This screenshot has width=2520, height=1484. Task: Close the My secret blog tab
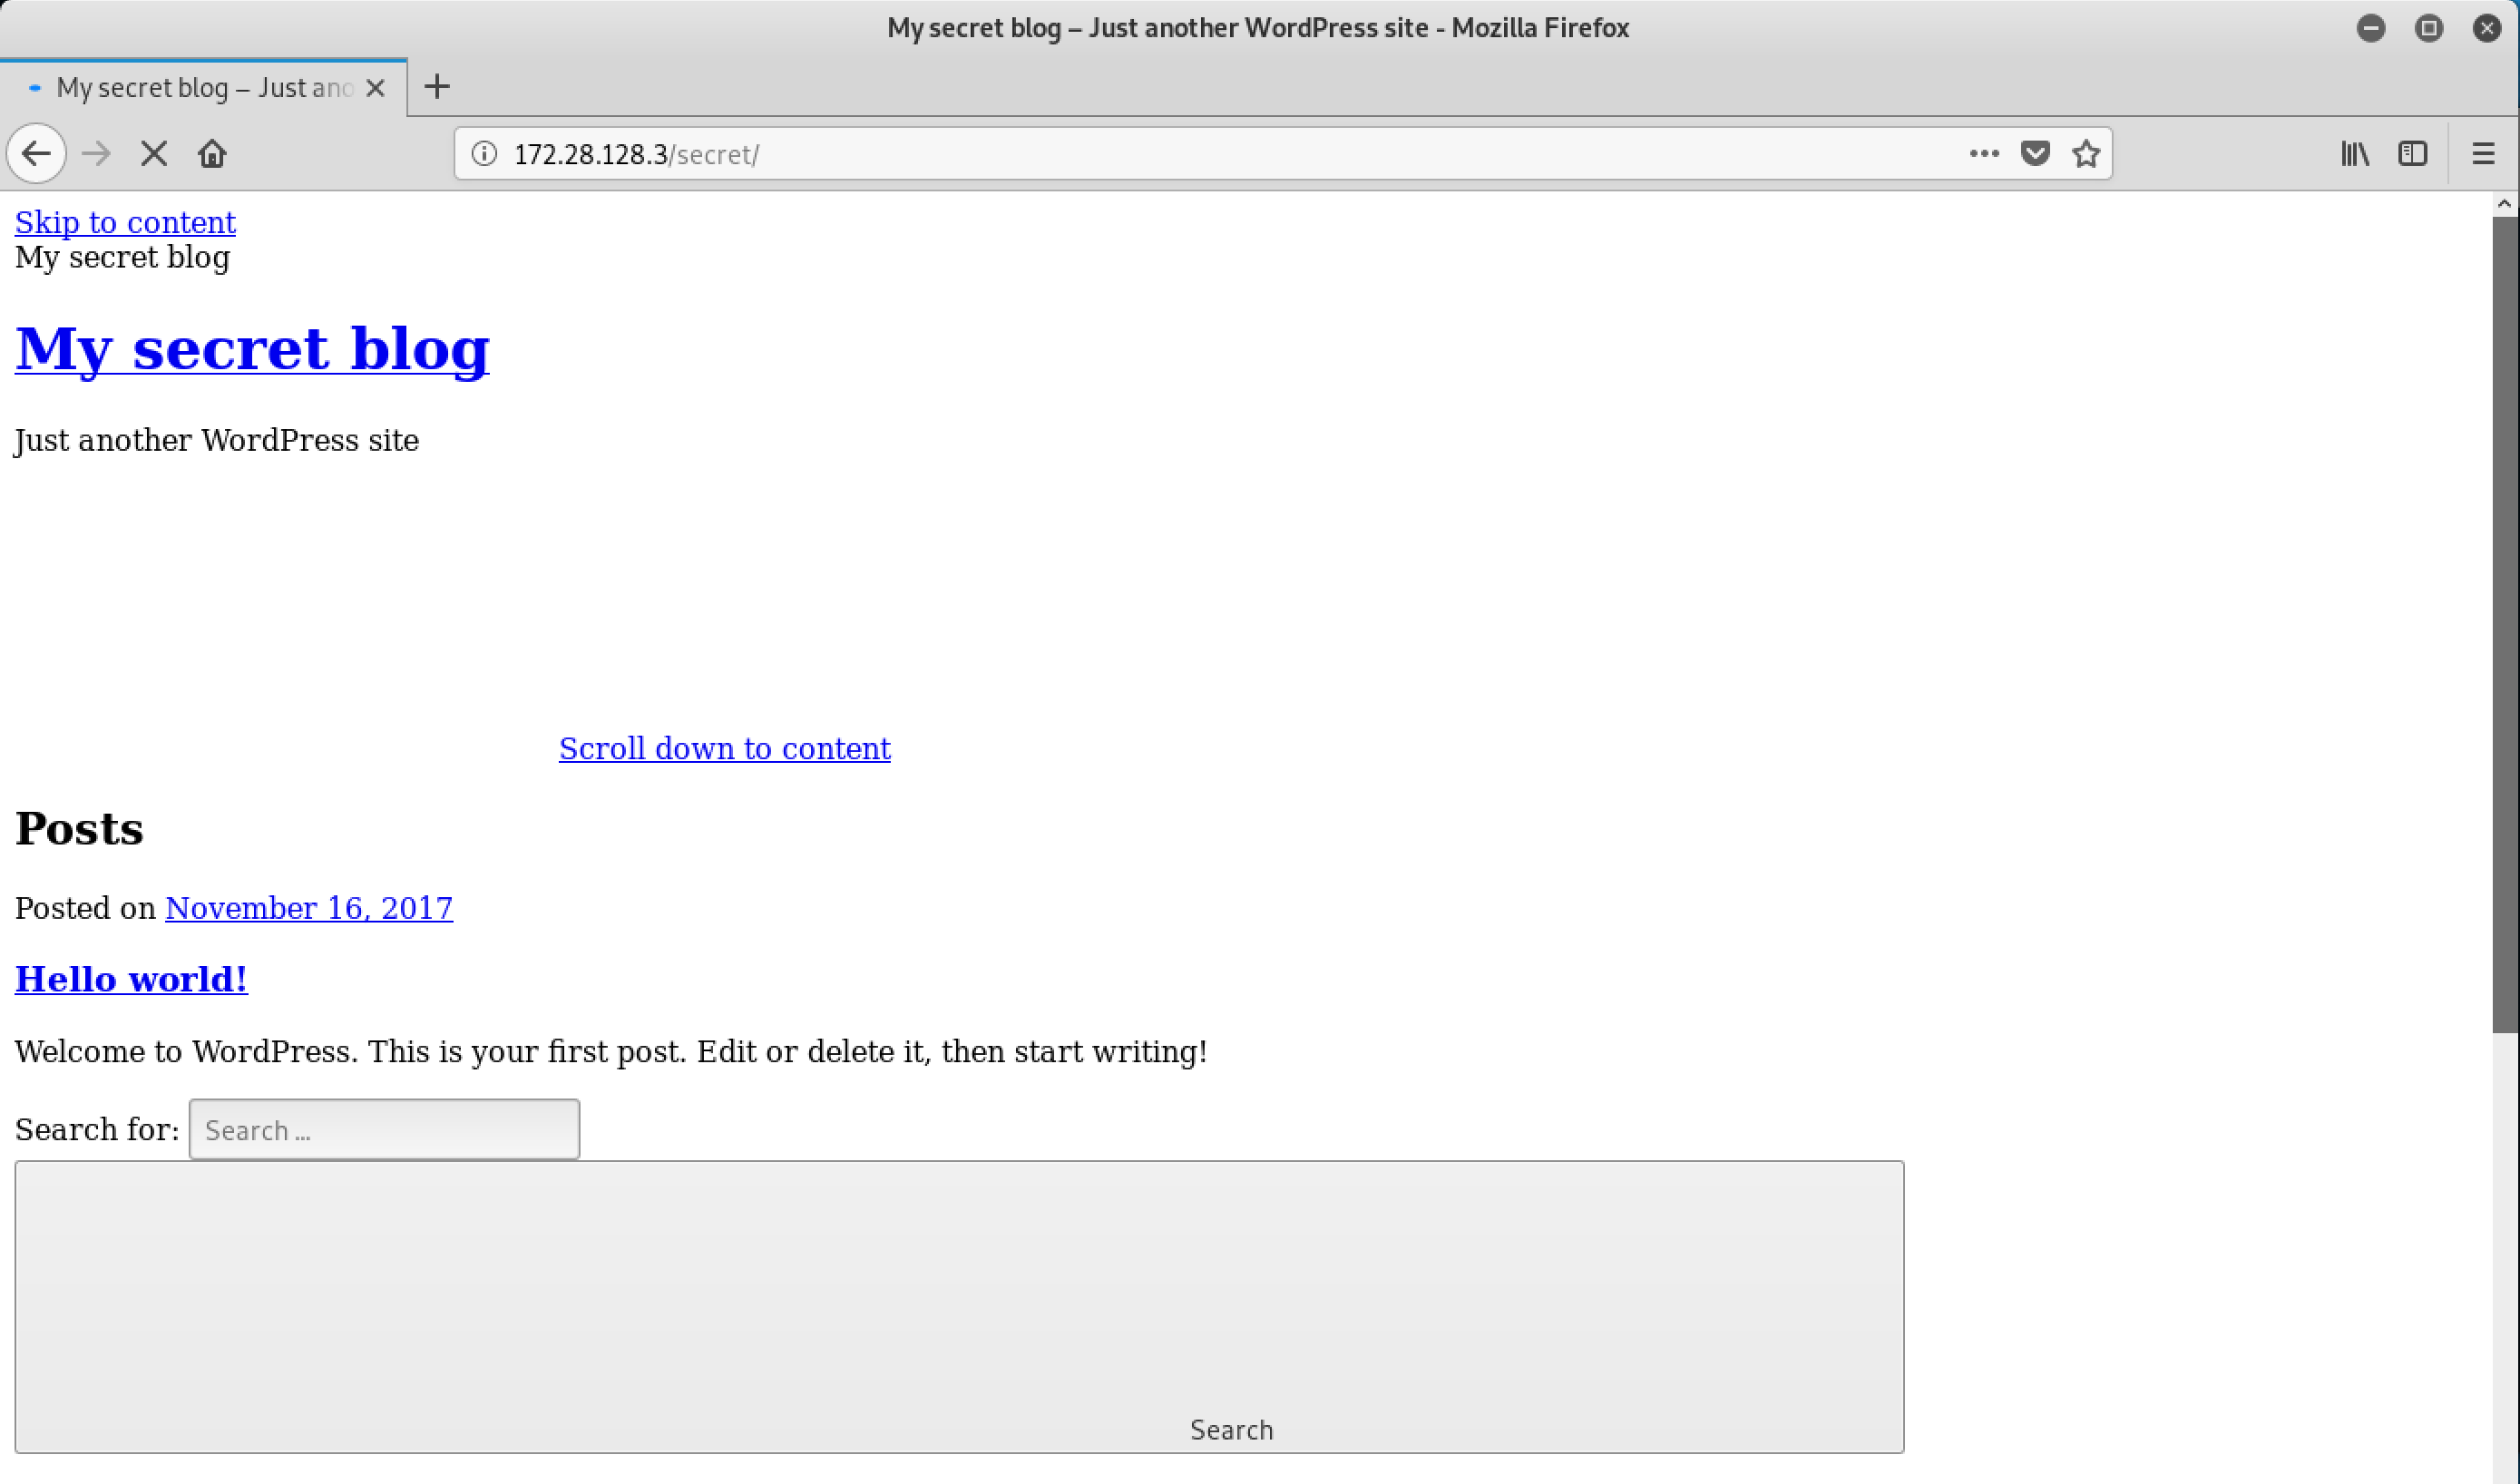tap(376, 88)
